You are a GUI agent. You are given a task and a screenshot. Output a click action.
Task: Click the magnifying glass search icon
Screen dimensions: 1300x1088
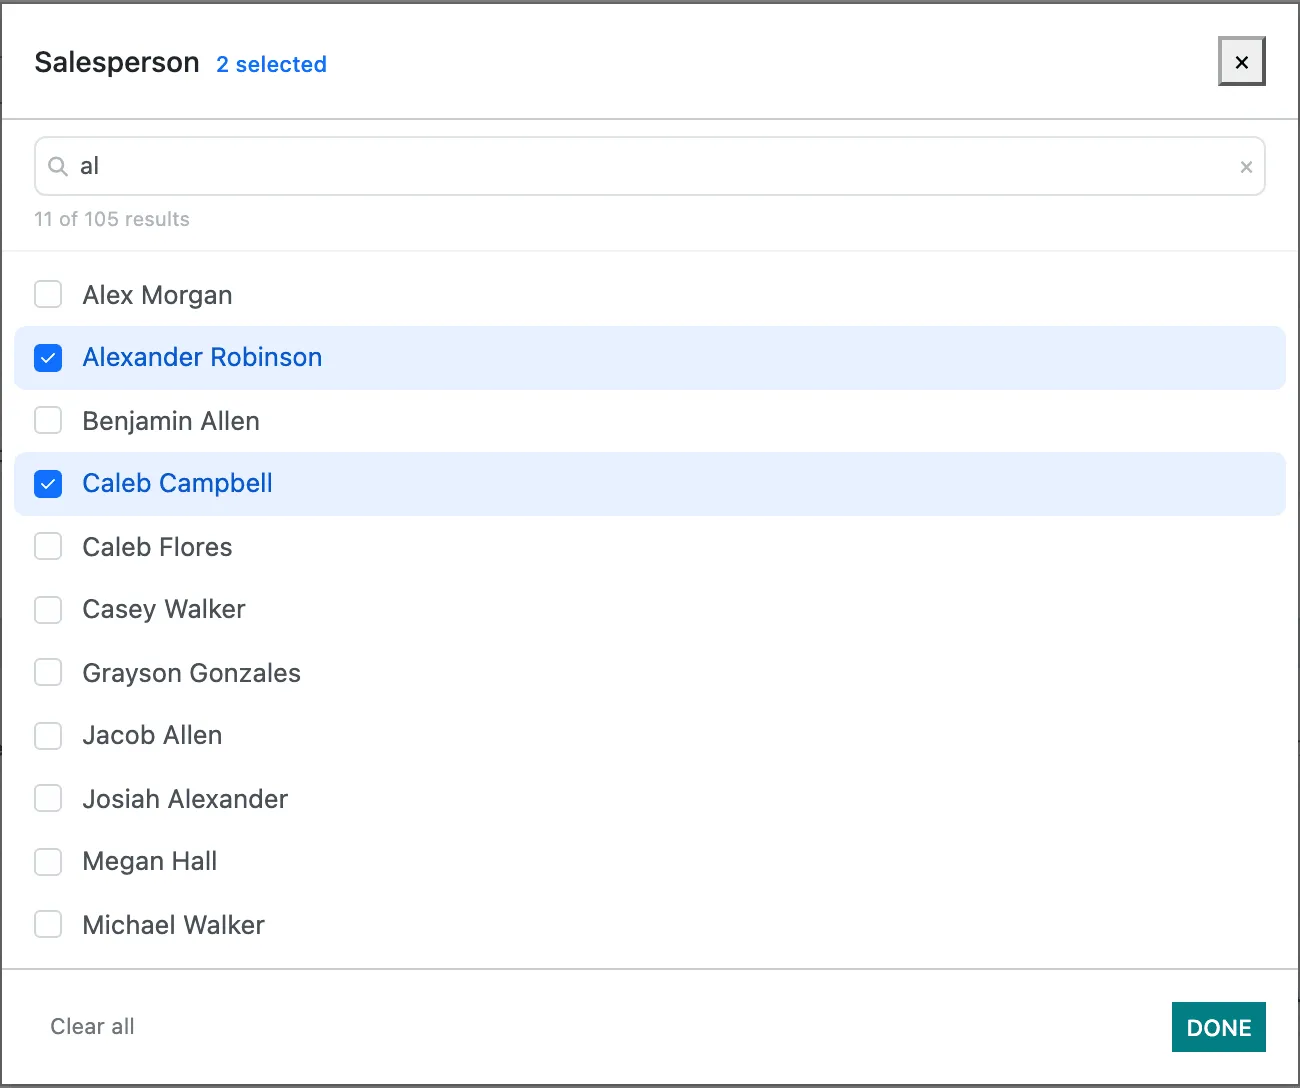58,166
